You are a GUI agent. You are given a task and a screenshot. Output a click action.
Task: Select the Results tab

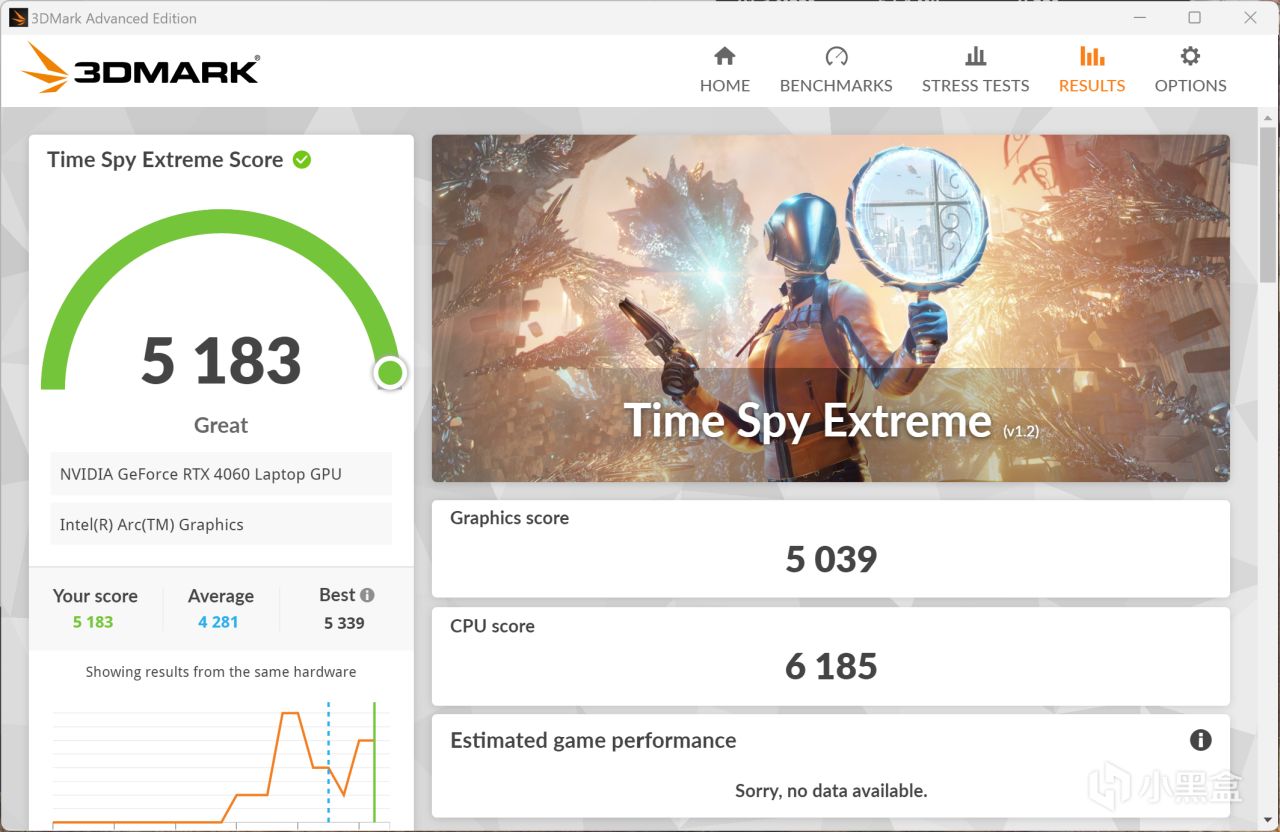click(x=1092, y=70)
